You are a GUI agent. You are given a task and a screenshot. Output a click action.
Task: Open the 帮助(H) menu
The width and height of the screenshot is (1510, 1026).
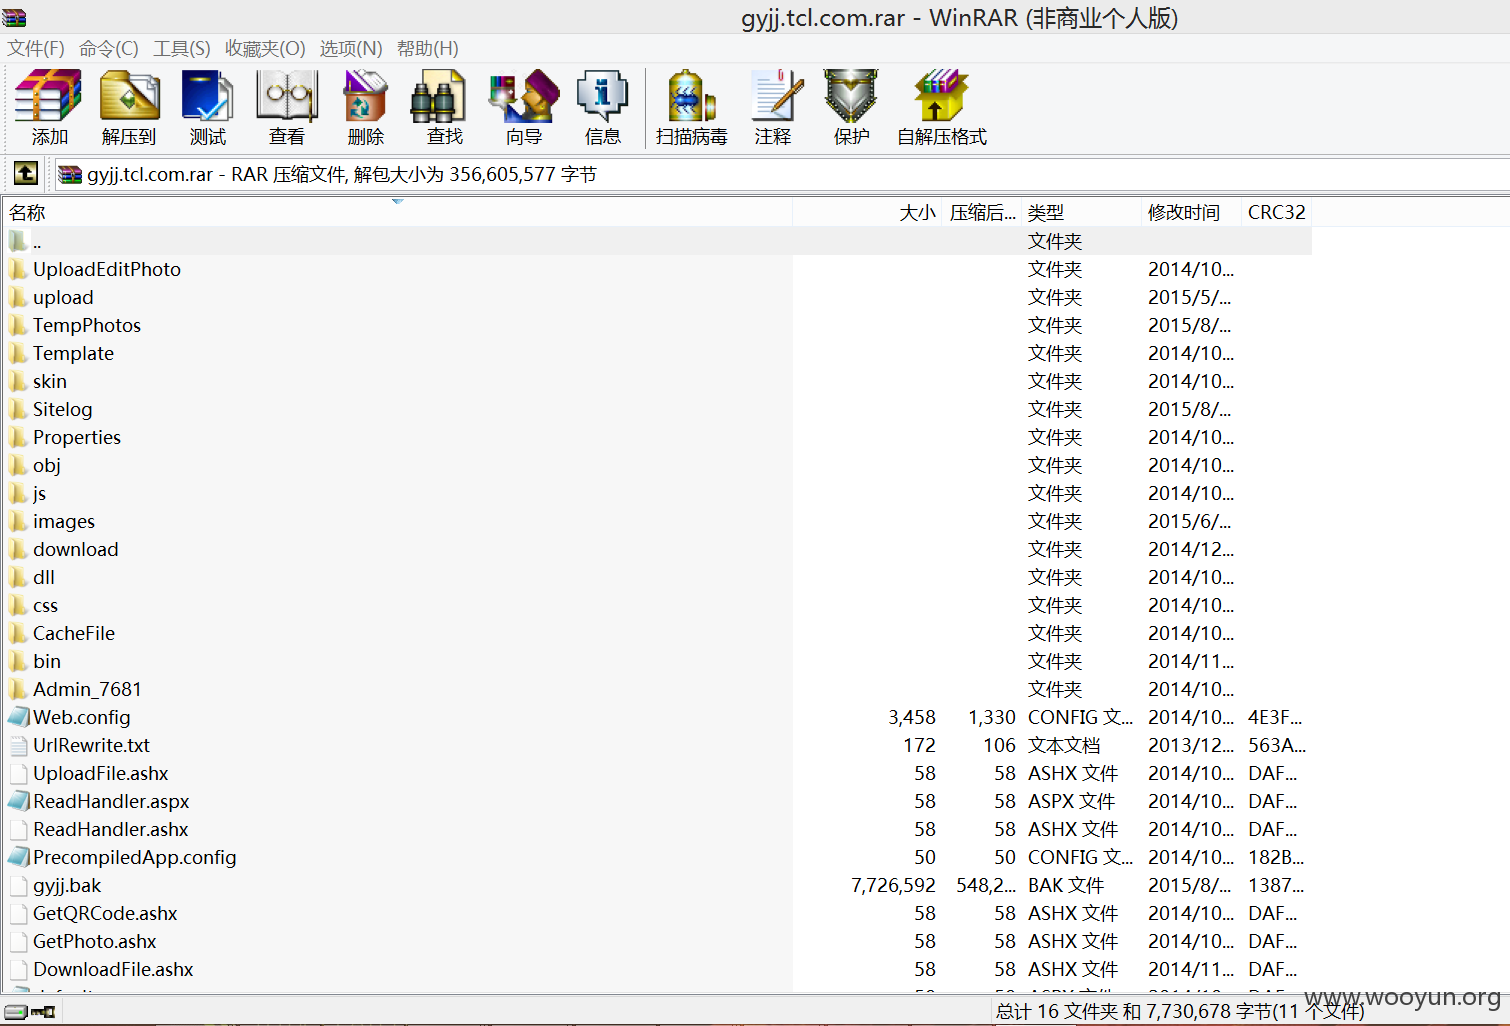(x=428, y=48)
